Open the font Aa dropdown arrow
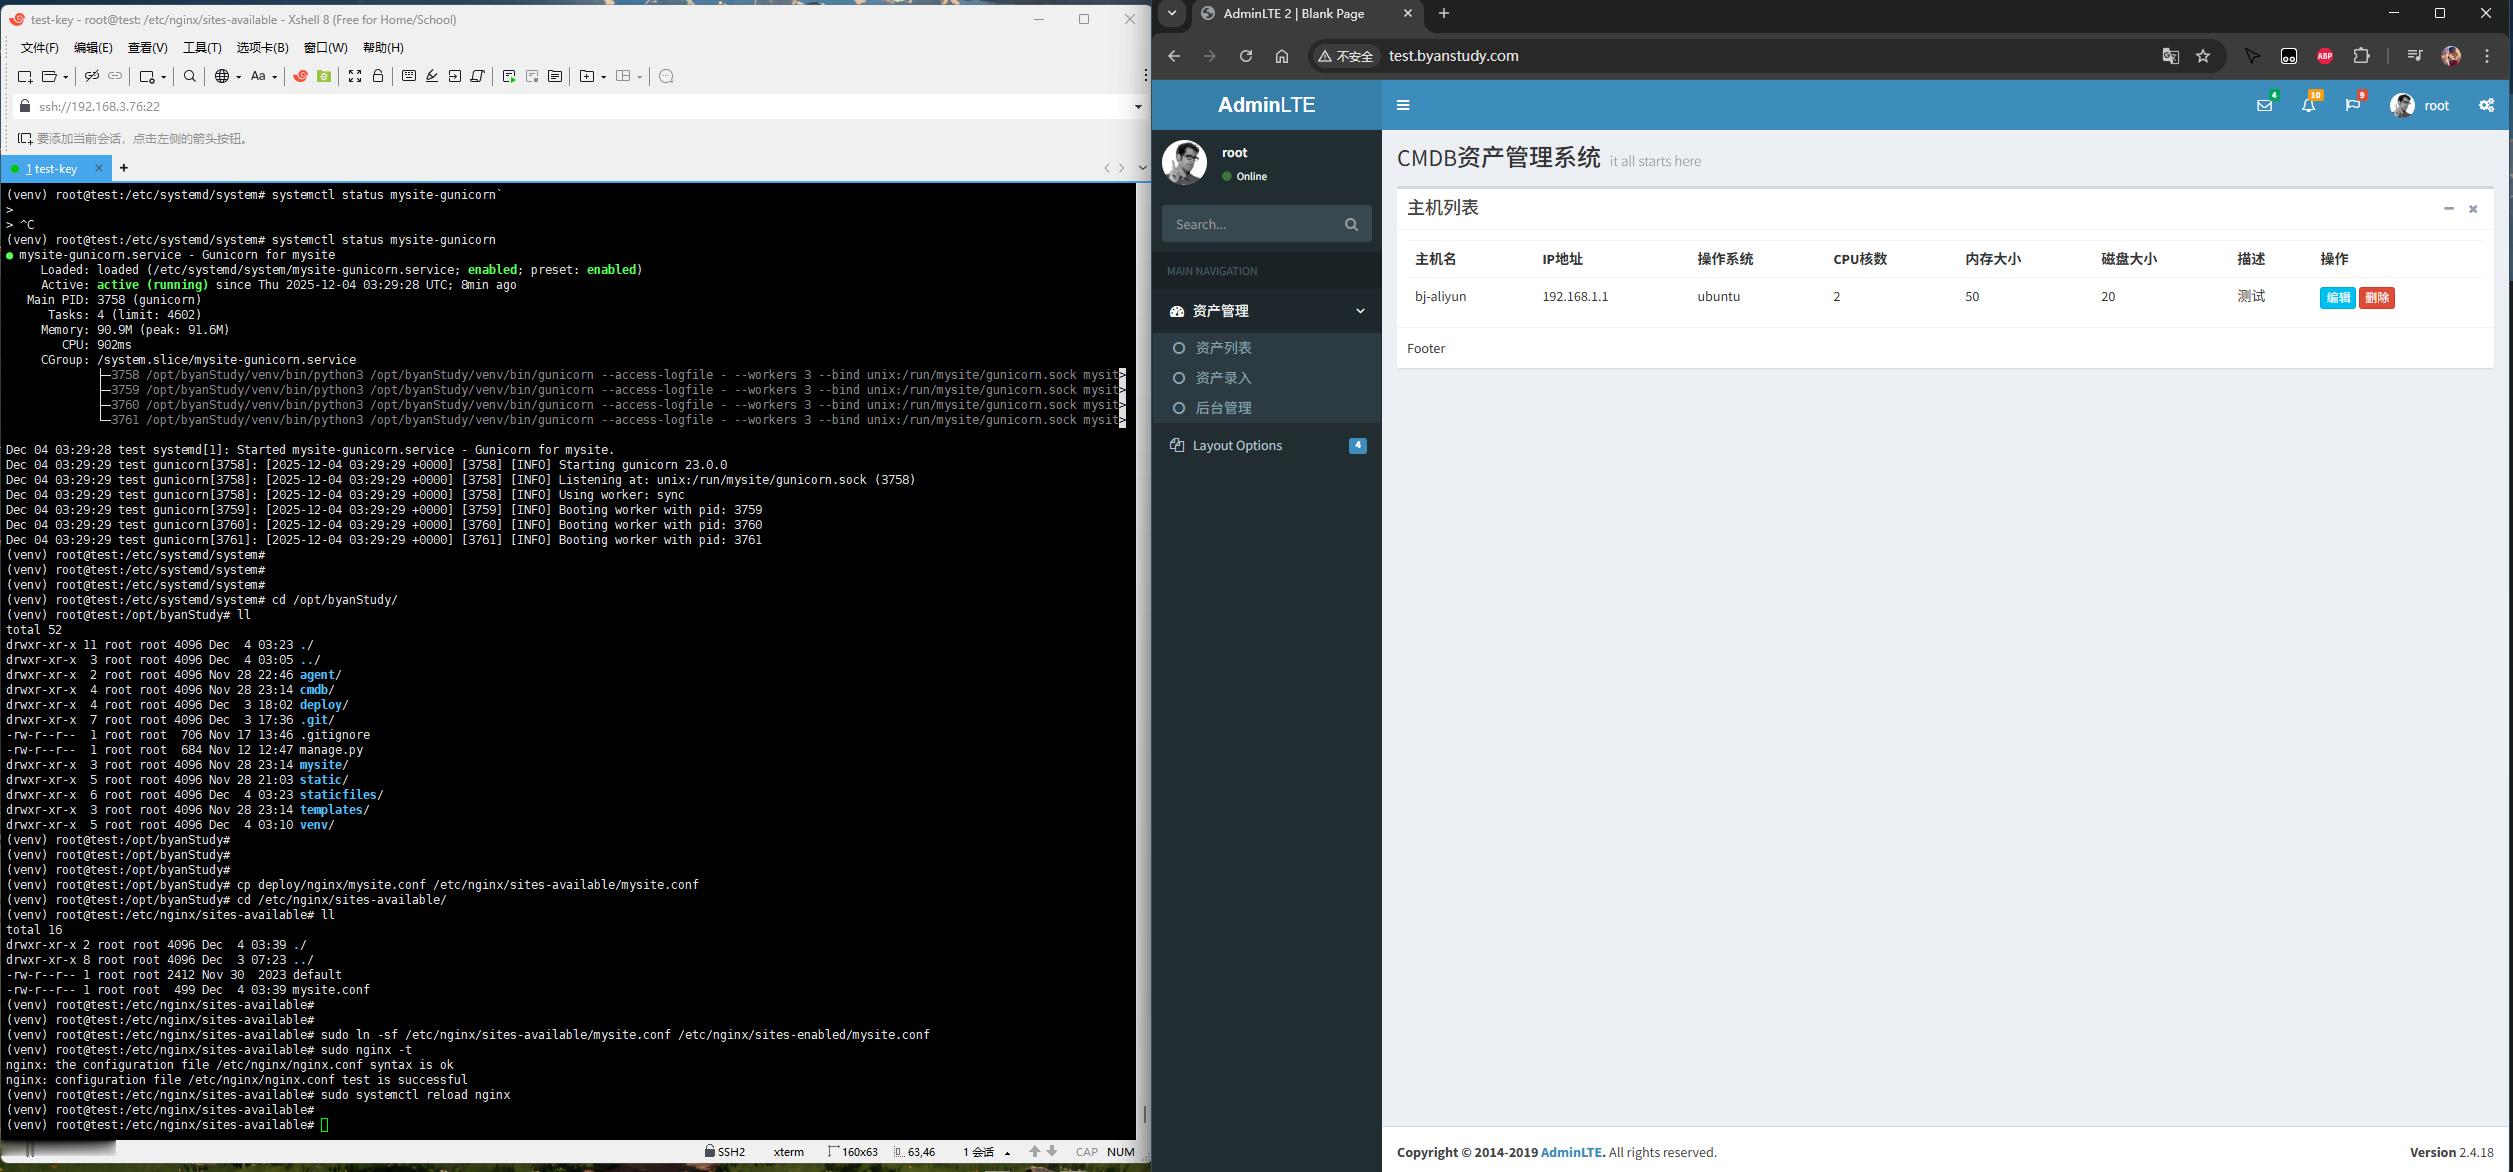The image size is (2513, 1172). (x=274, y=77)
